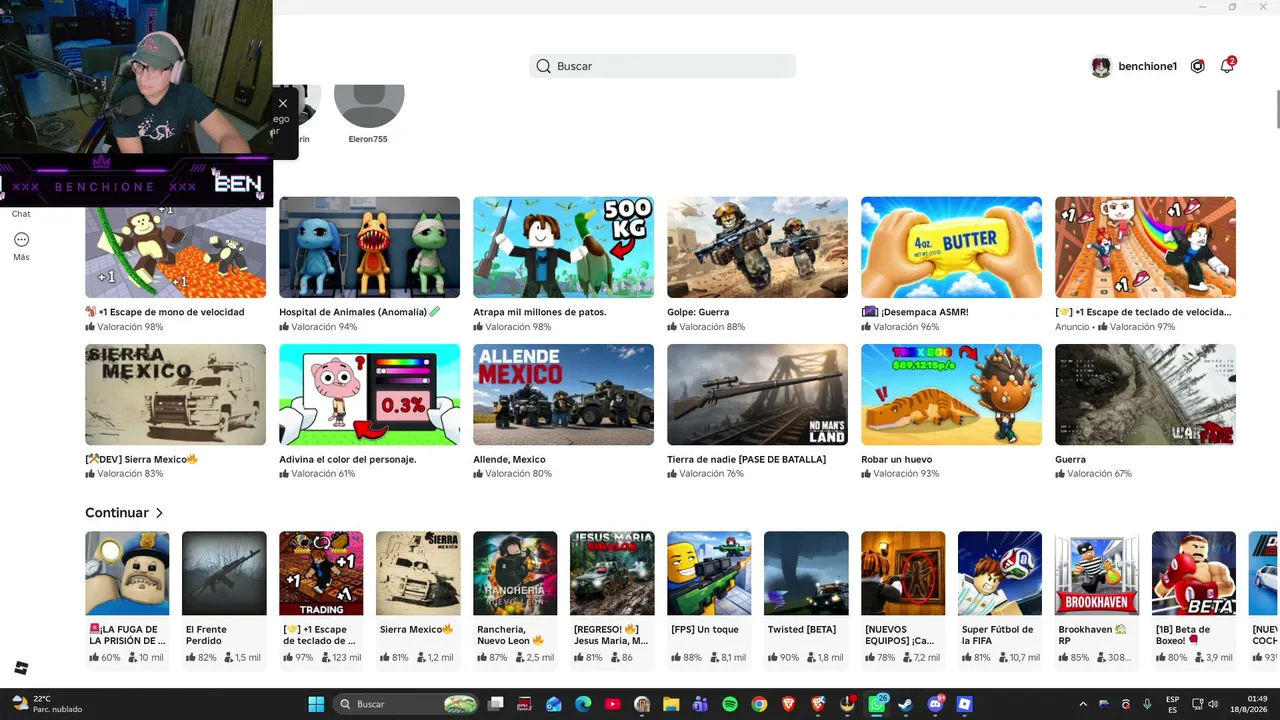
Task: Click the microphone icon in system tray
Action: (1147, 704)
